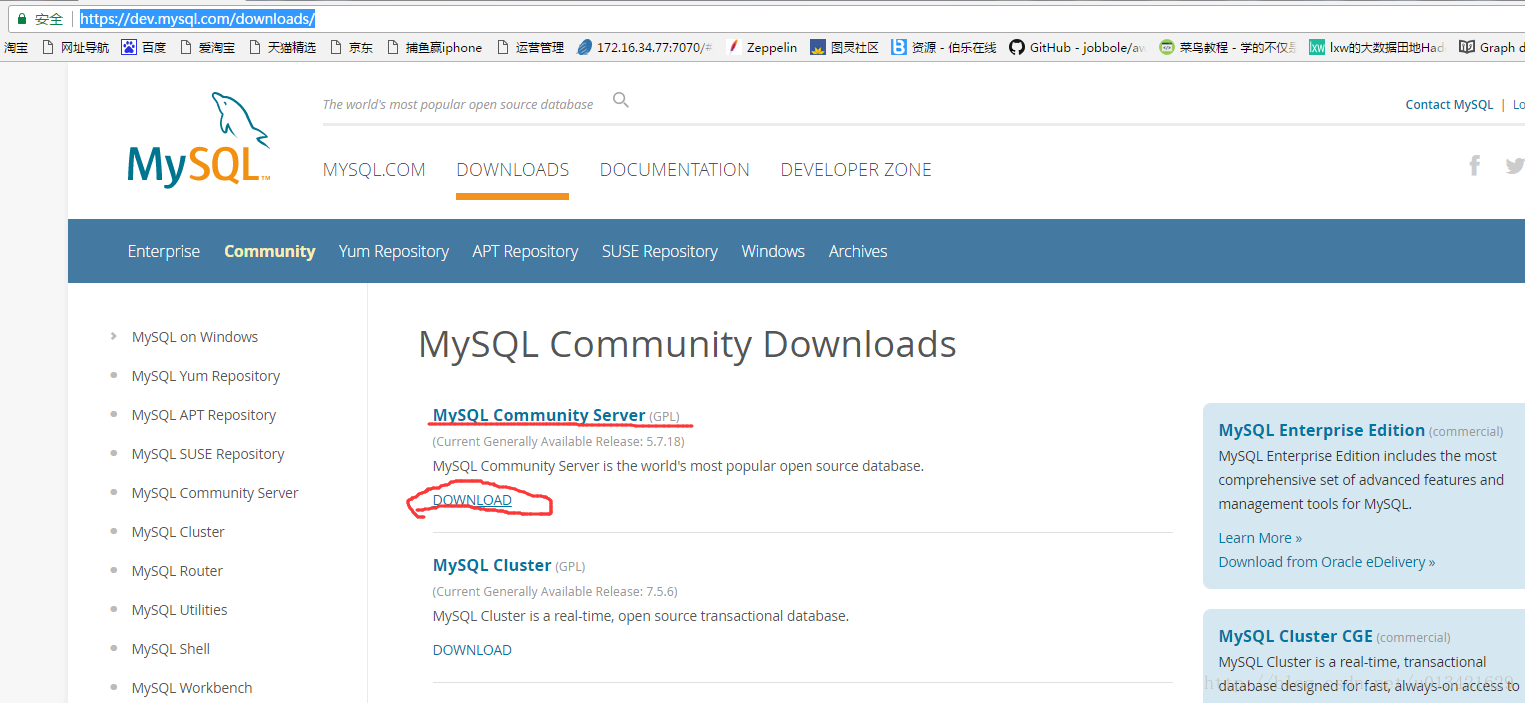1525x703 pixels.
Task: Switch to the Community tab
Action: [270, 251]
